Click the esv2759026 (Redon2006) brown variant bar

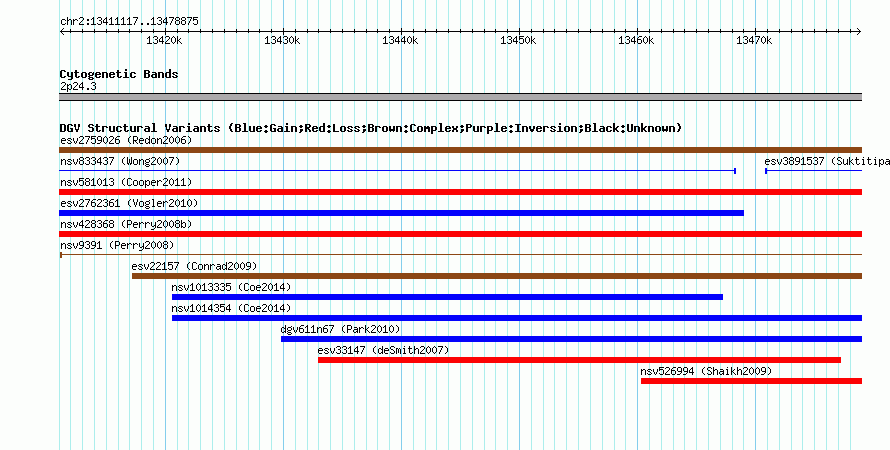pos(460,150)
